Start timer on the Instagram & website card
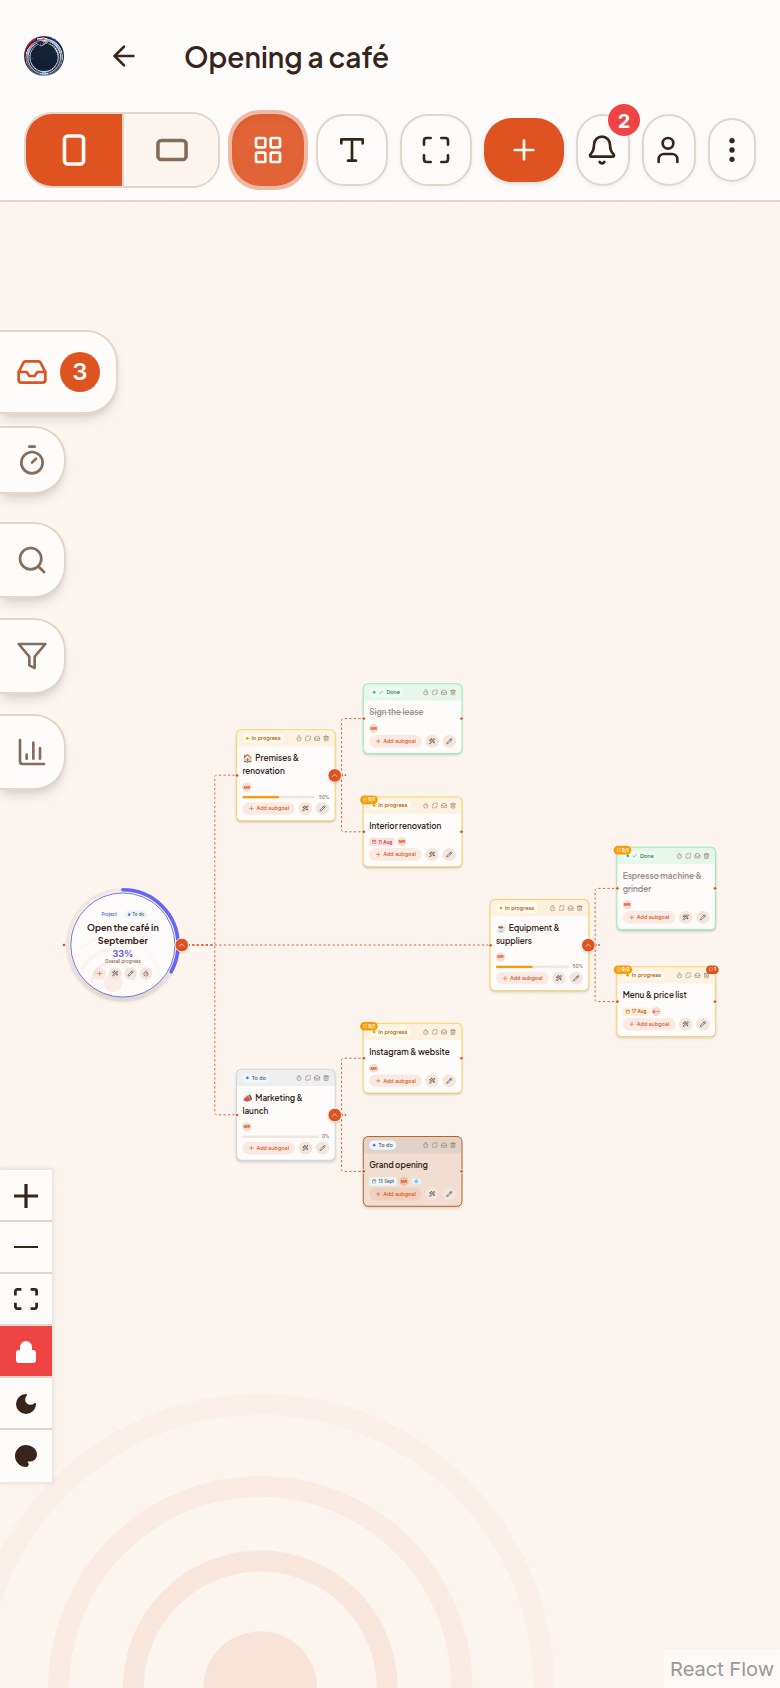 (425, 1032)
